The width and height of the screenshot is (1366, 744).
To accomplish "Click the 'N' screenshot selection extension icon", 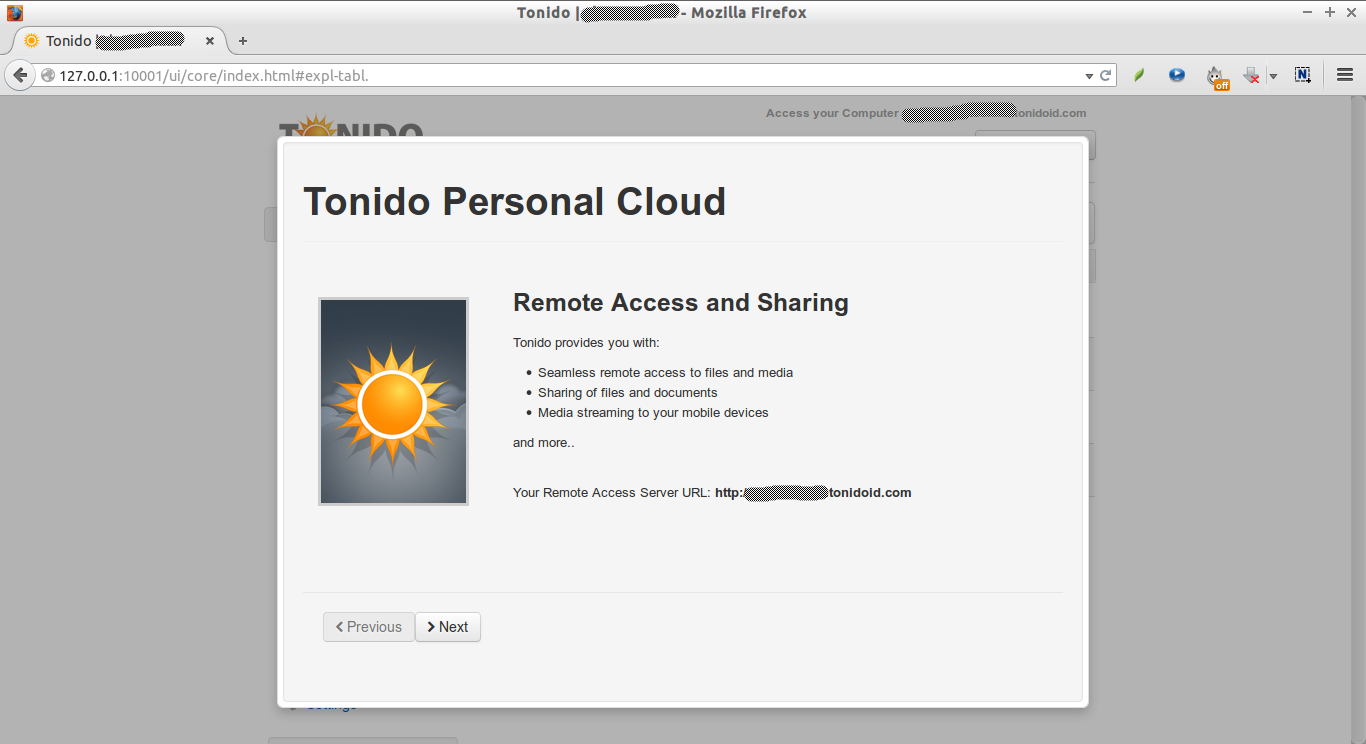I will [1302, 75].
